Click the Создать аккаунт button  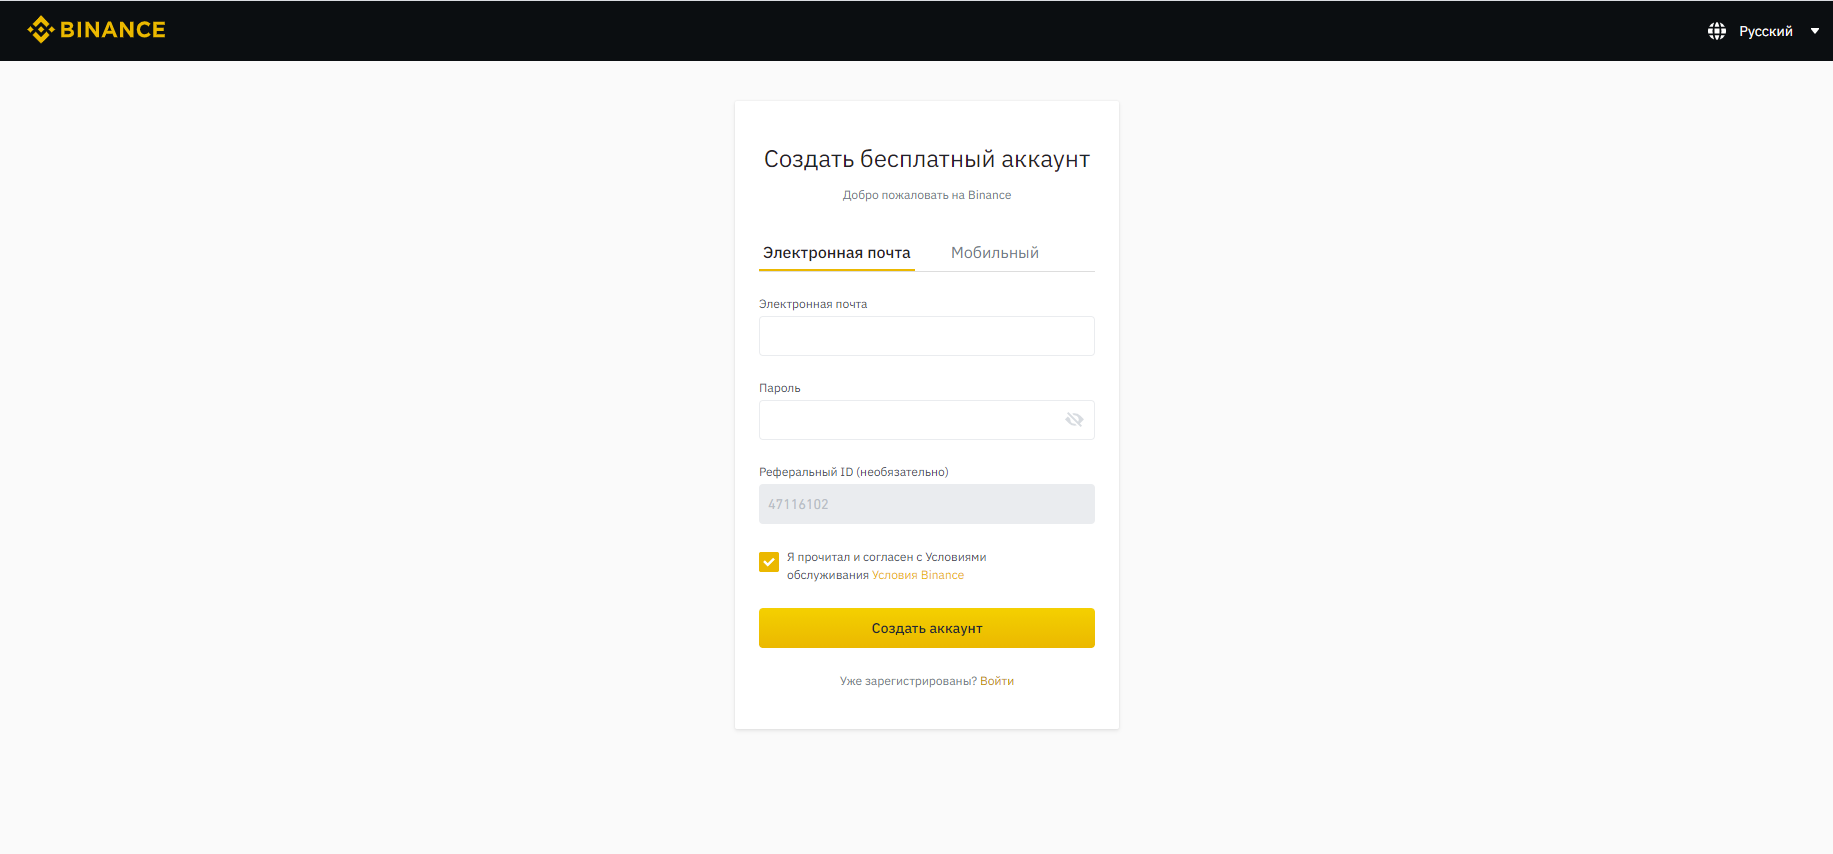pyautogui.click(x=927, y=628)
